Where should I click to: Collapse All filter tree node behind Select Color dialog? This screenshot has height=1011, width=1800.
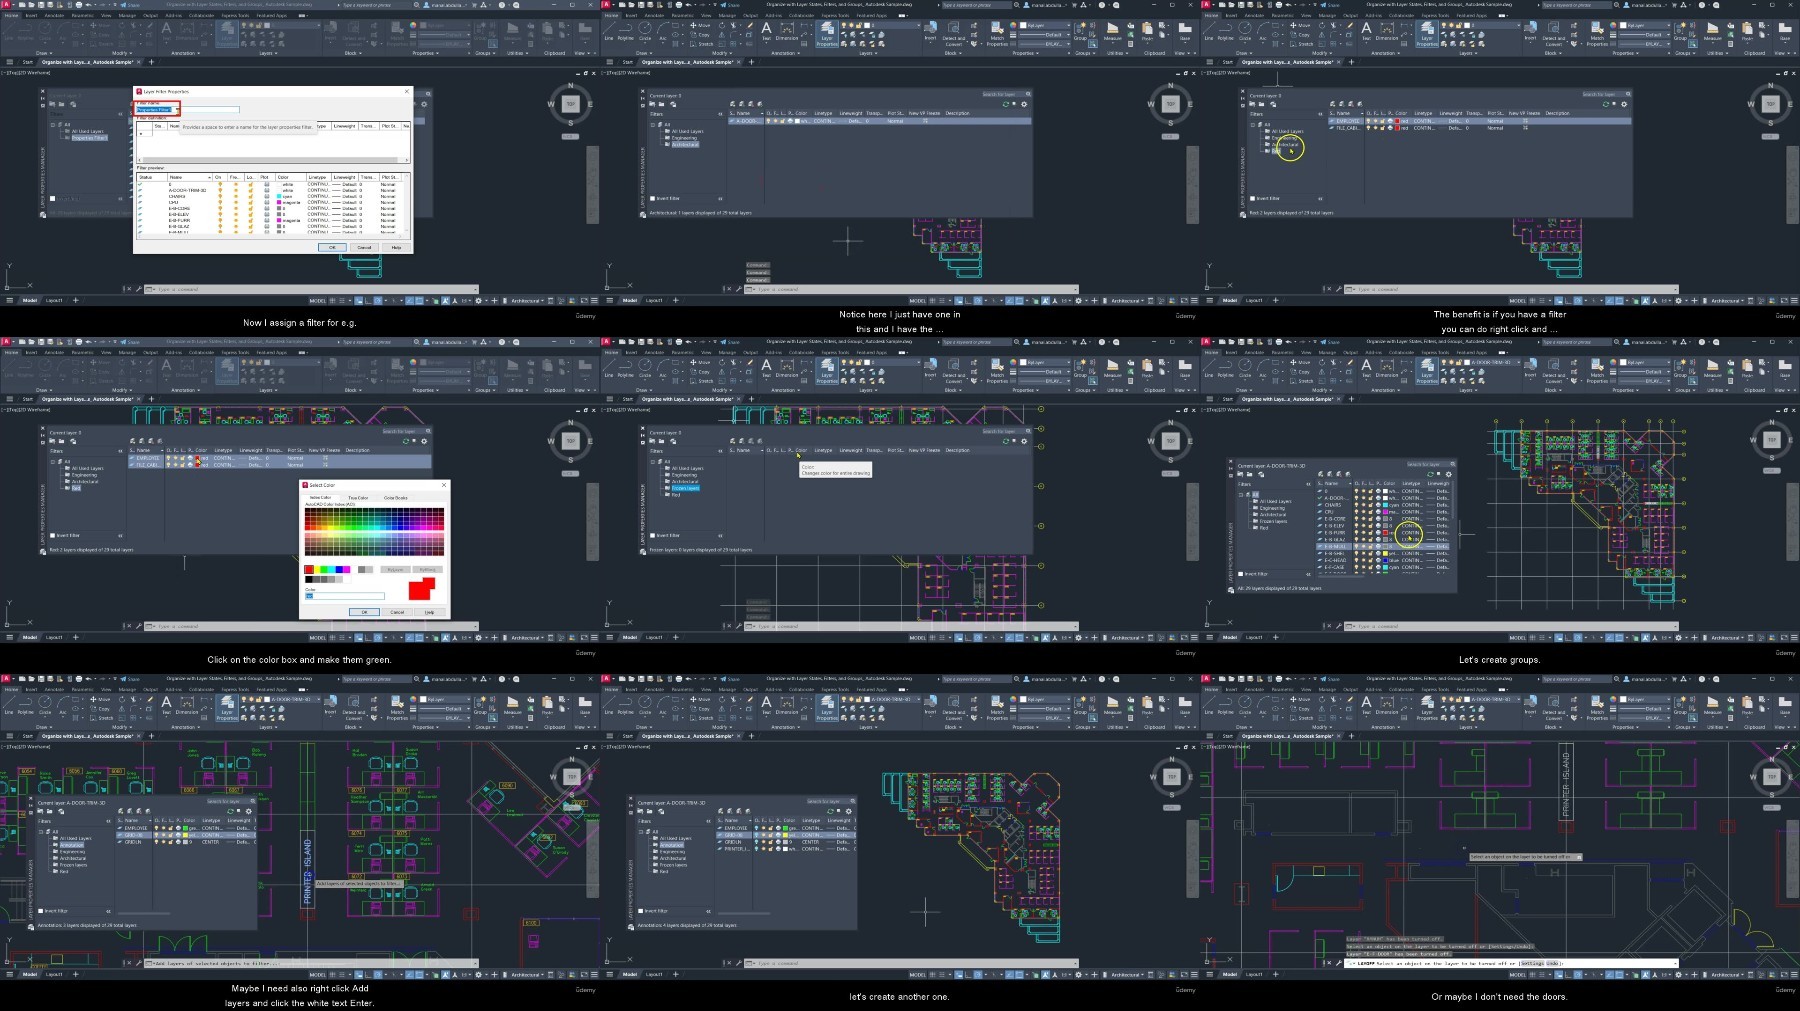click(x=54, y=461)
